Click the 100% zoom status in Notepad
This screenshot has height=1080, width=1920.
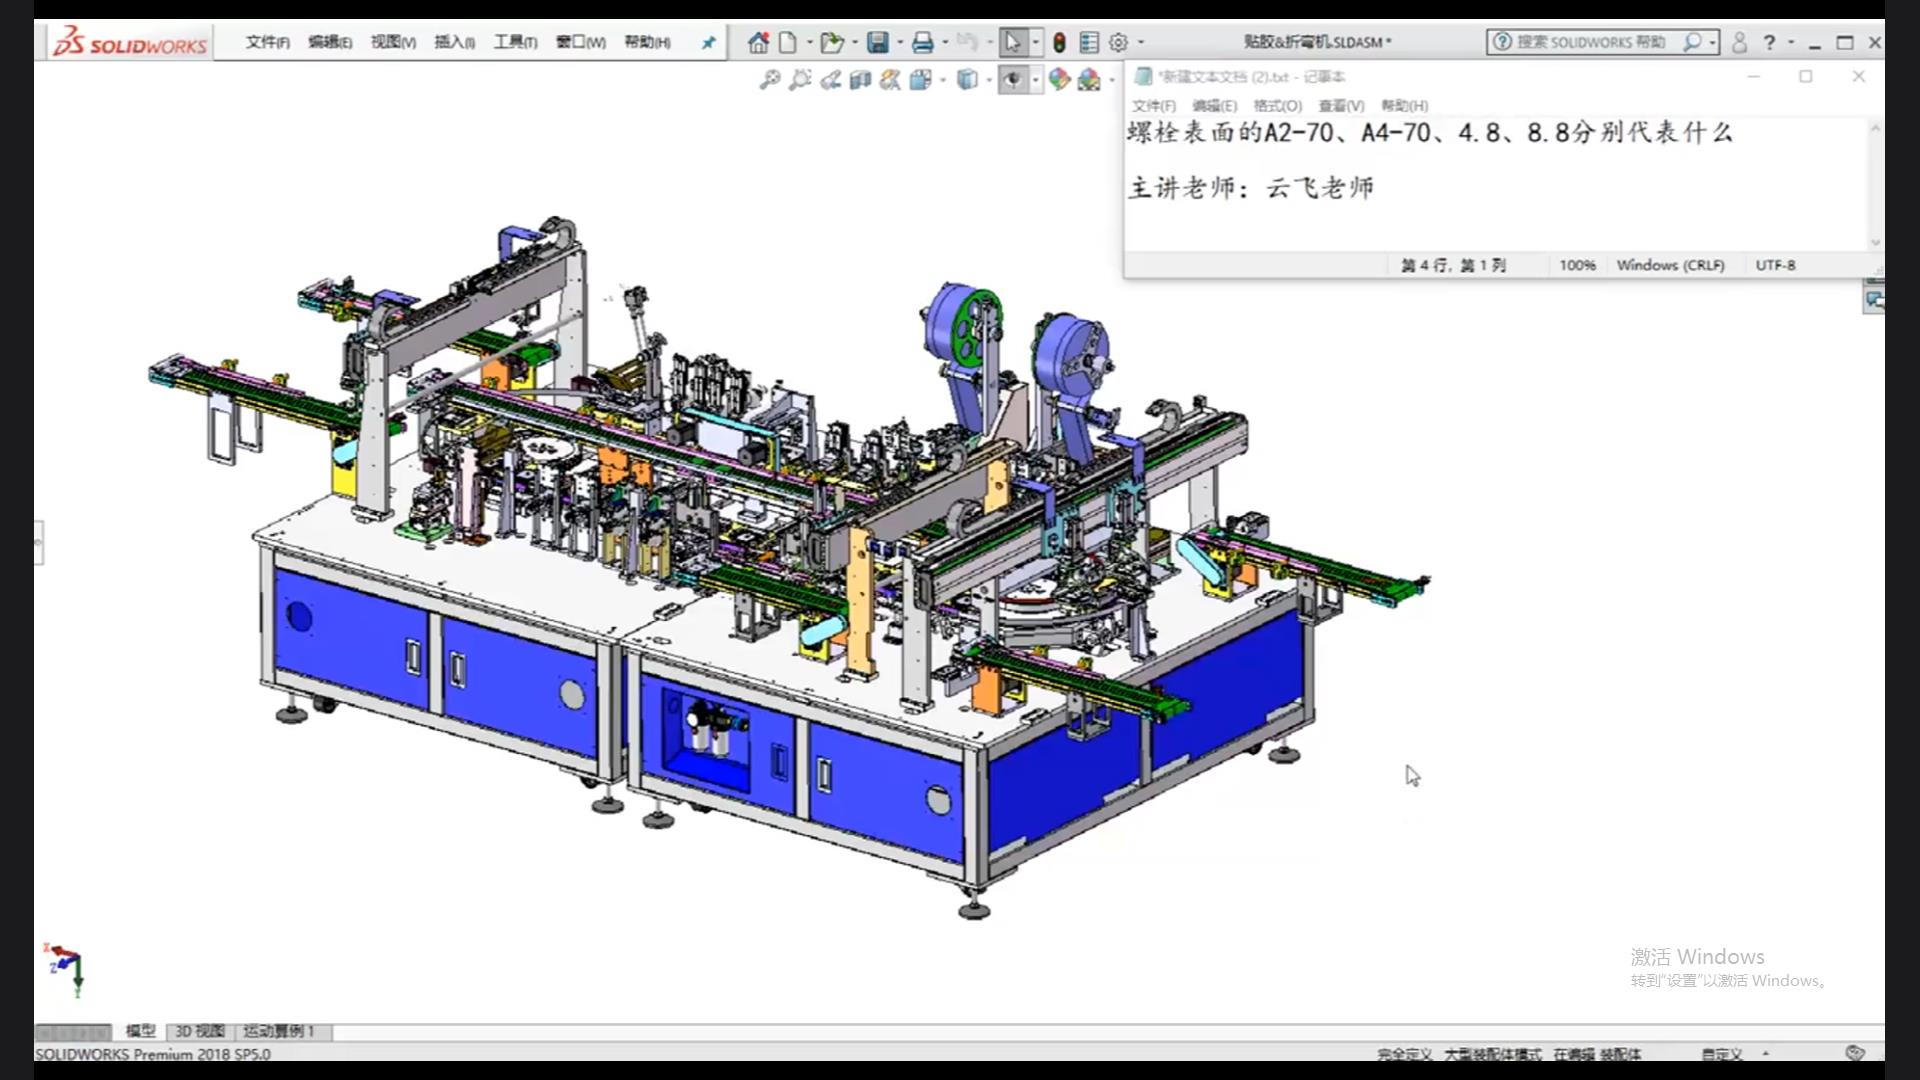1577,265
